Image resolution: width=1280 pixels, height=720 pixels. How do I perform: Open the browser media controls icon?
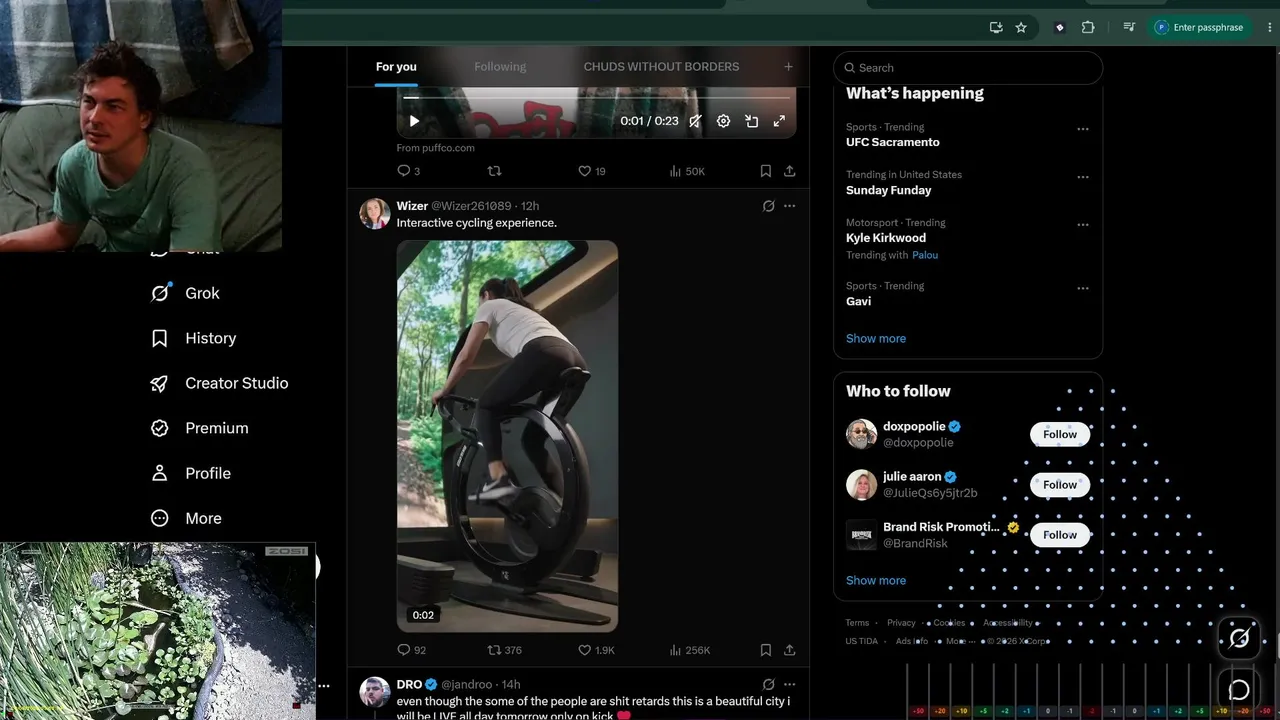1129,28
